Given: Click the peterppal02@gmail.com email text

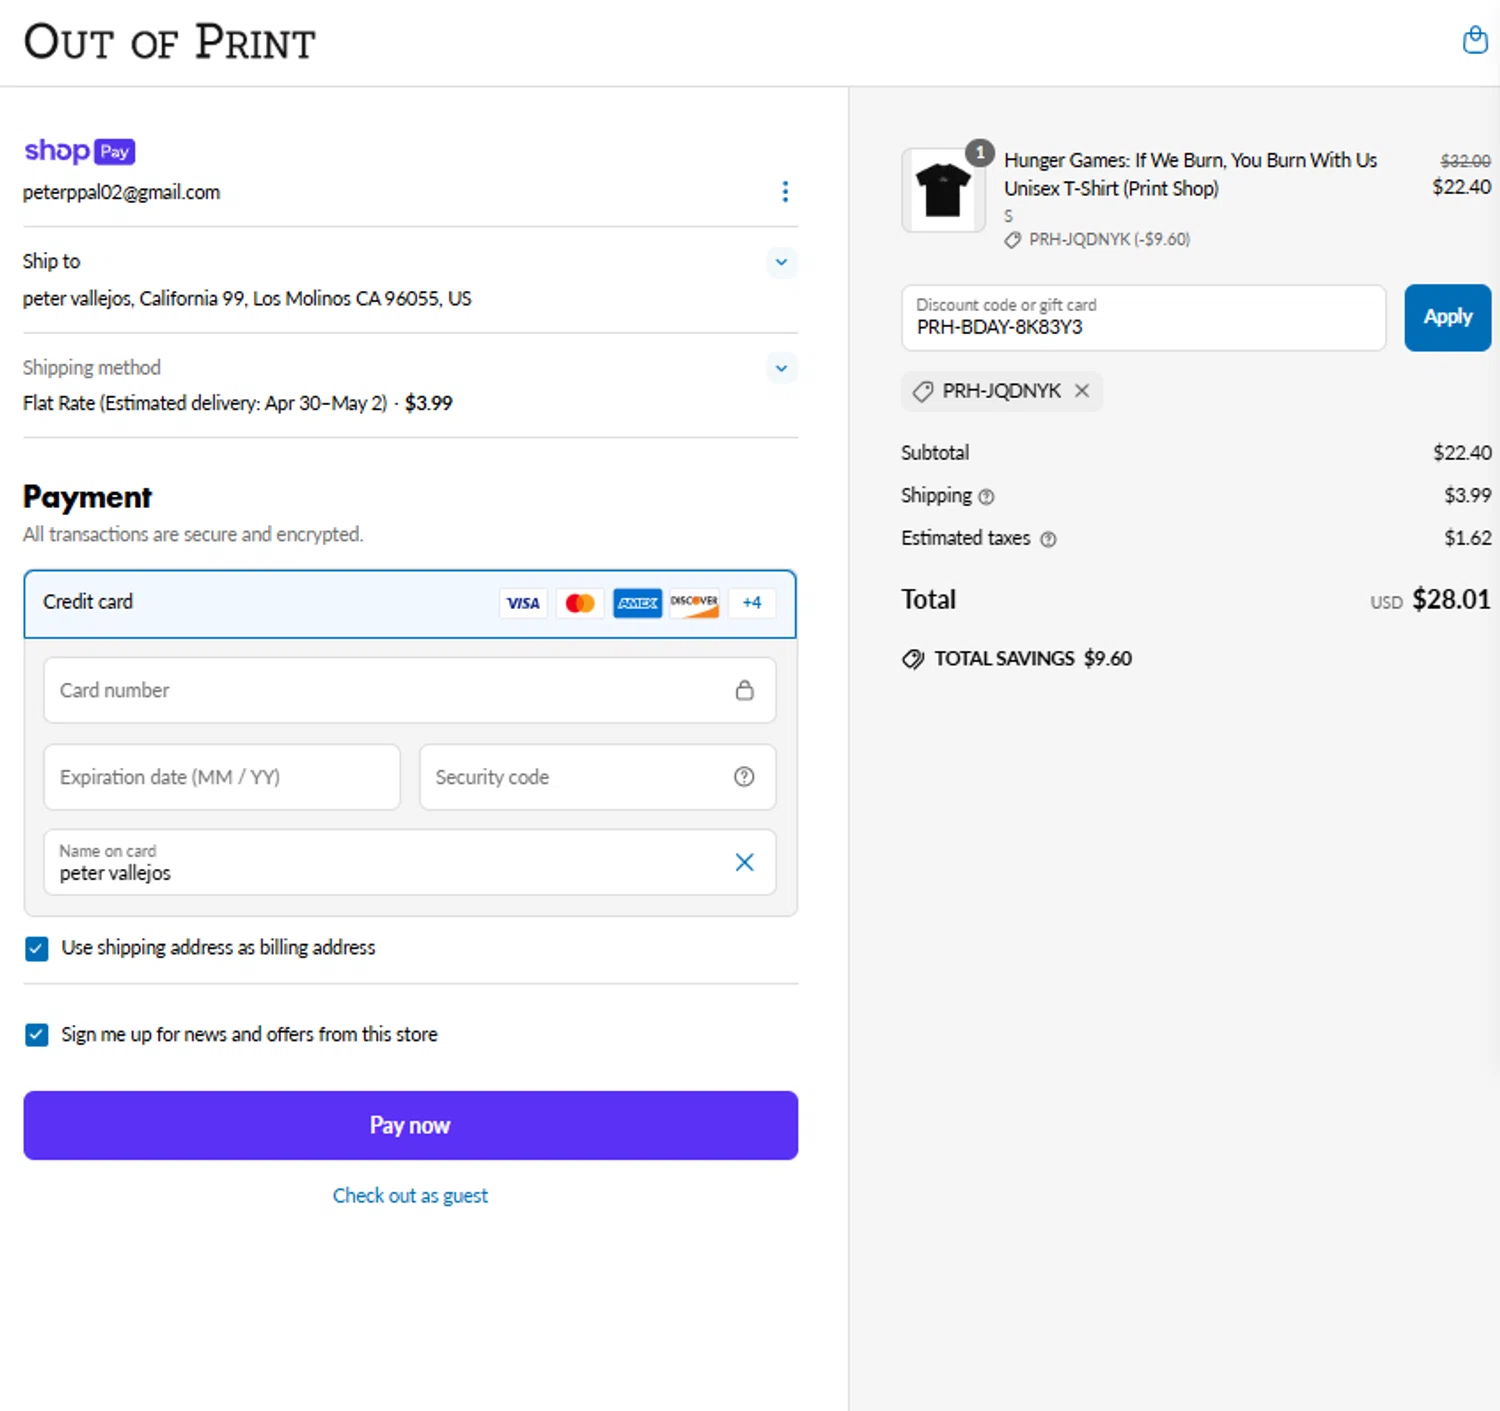Looking at the screenshot, I should pos(121,192).
